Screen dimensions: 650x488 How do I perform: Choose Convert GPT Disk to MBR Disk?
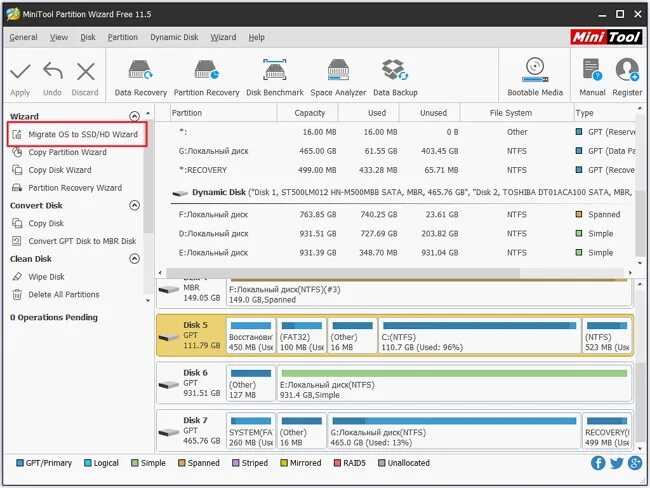pos(74,241)
